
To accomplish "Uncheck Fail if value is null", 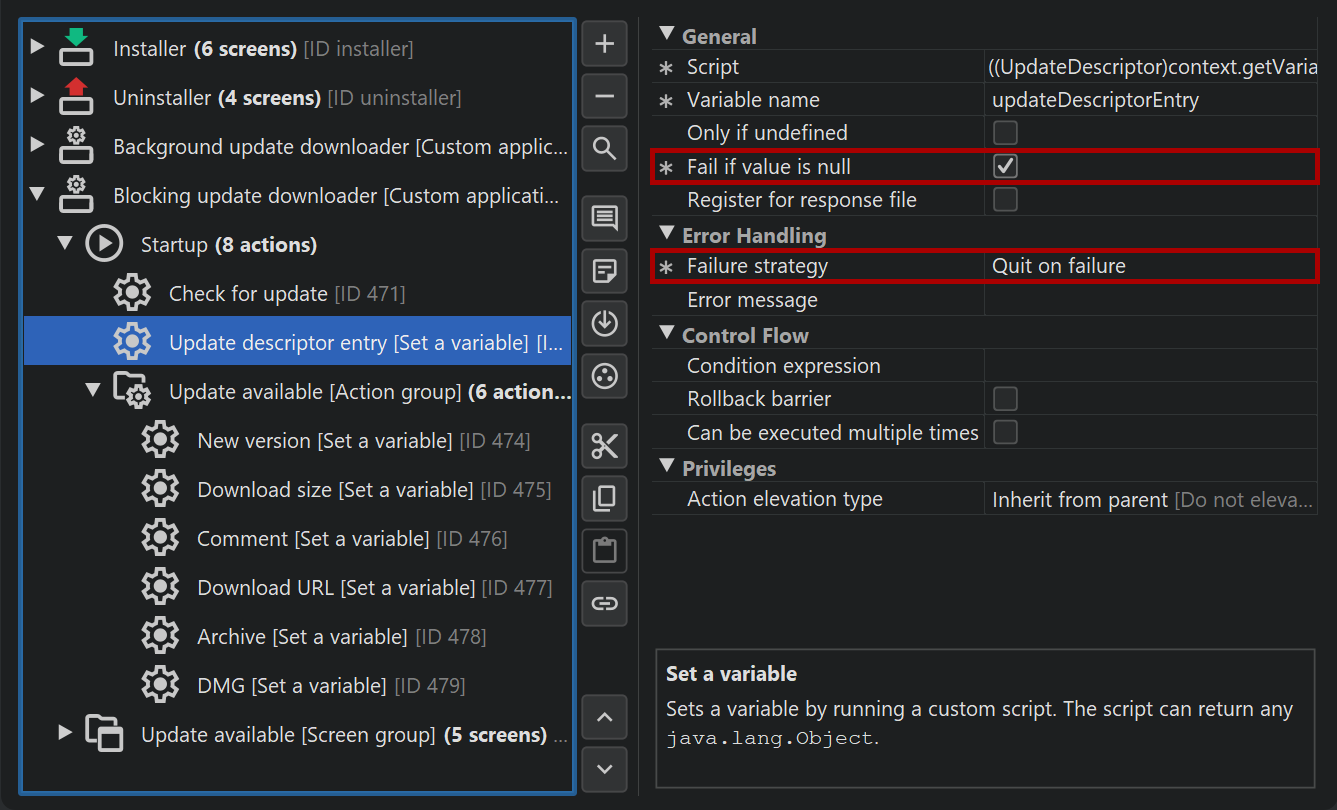I will point(1005,167).
